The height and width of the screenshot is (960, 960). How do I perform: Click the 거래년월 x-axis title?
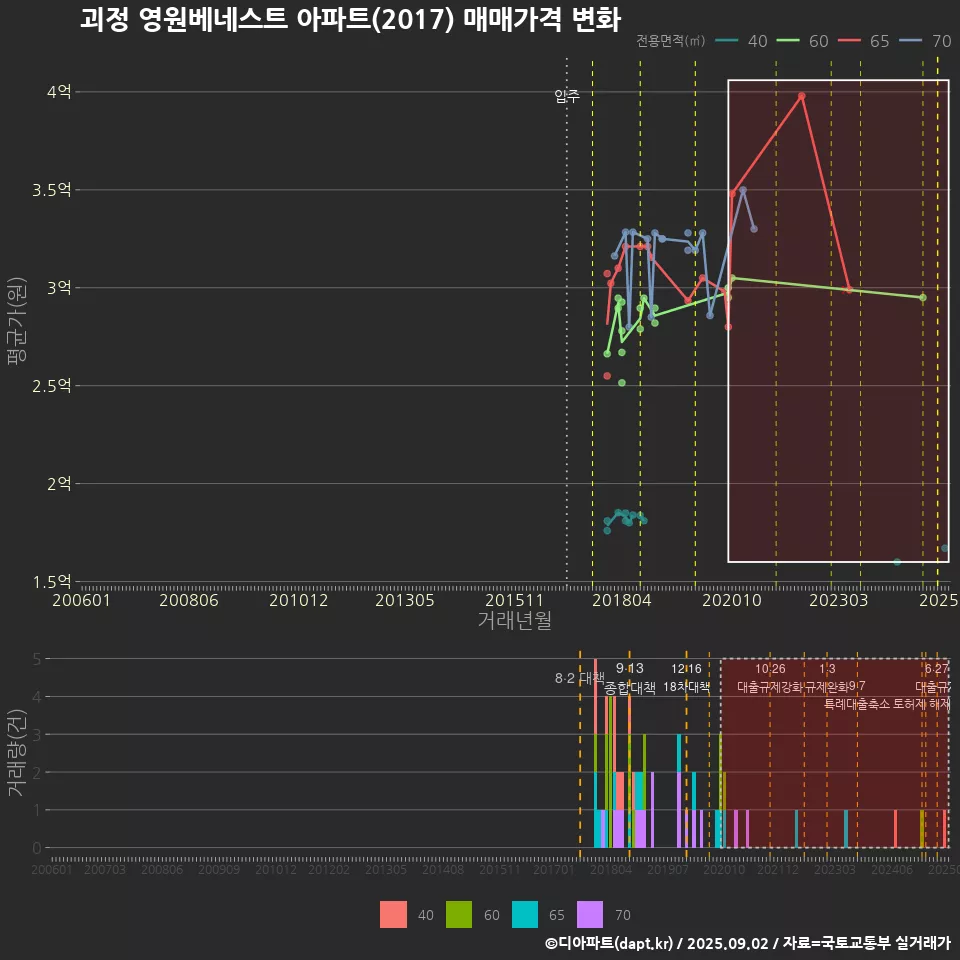coord(514,620)
